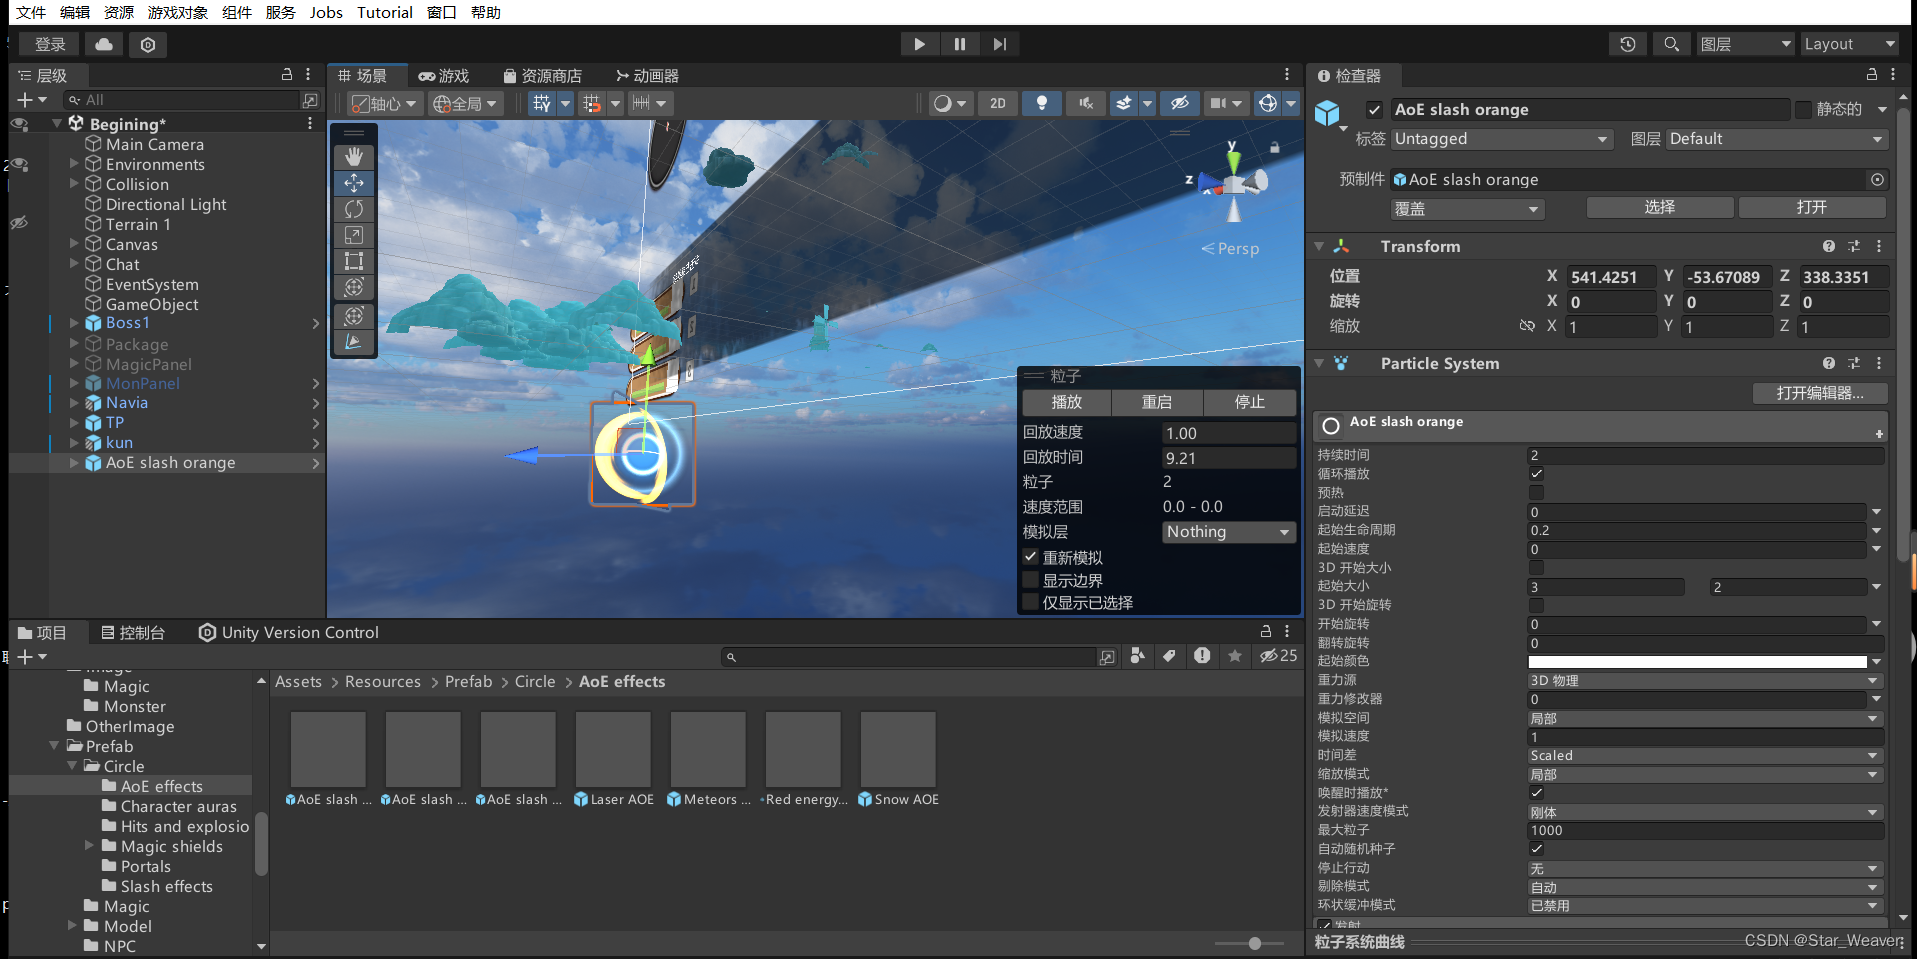Click the scene Gizmos sphere icon

click(1268, 103)
